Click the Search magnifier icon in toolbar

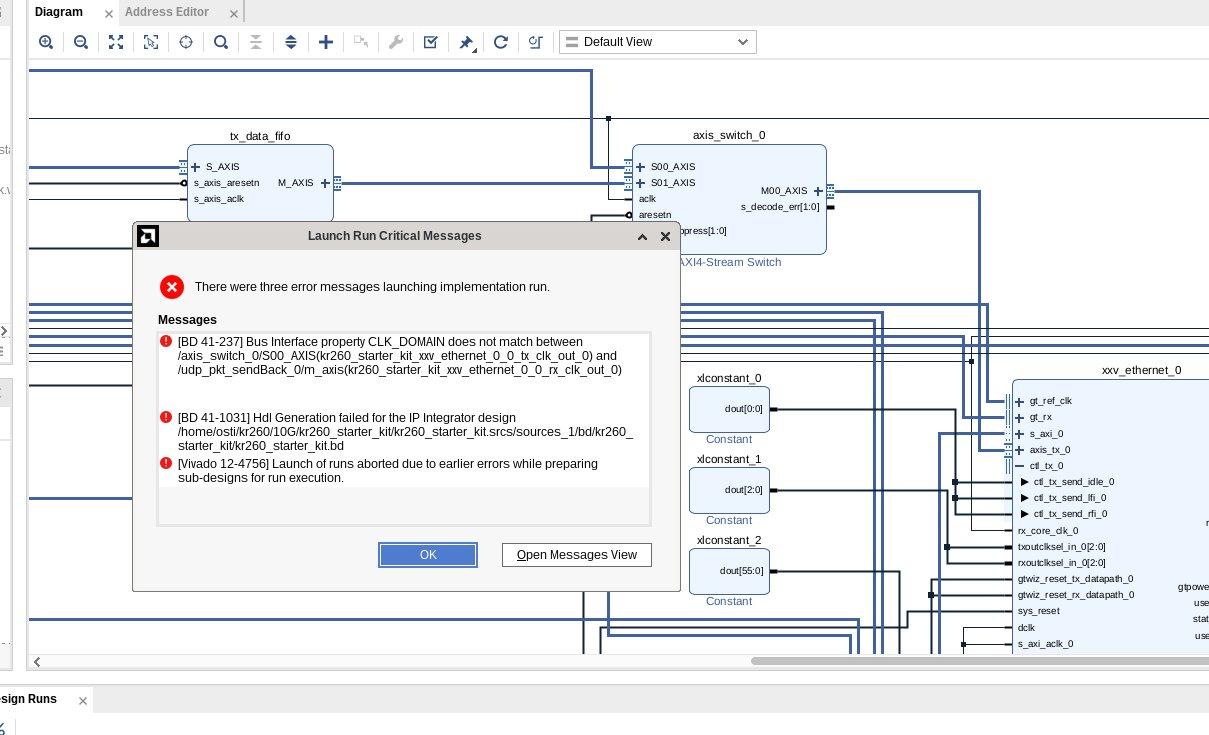click(221, 42)
